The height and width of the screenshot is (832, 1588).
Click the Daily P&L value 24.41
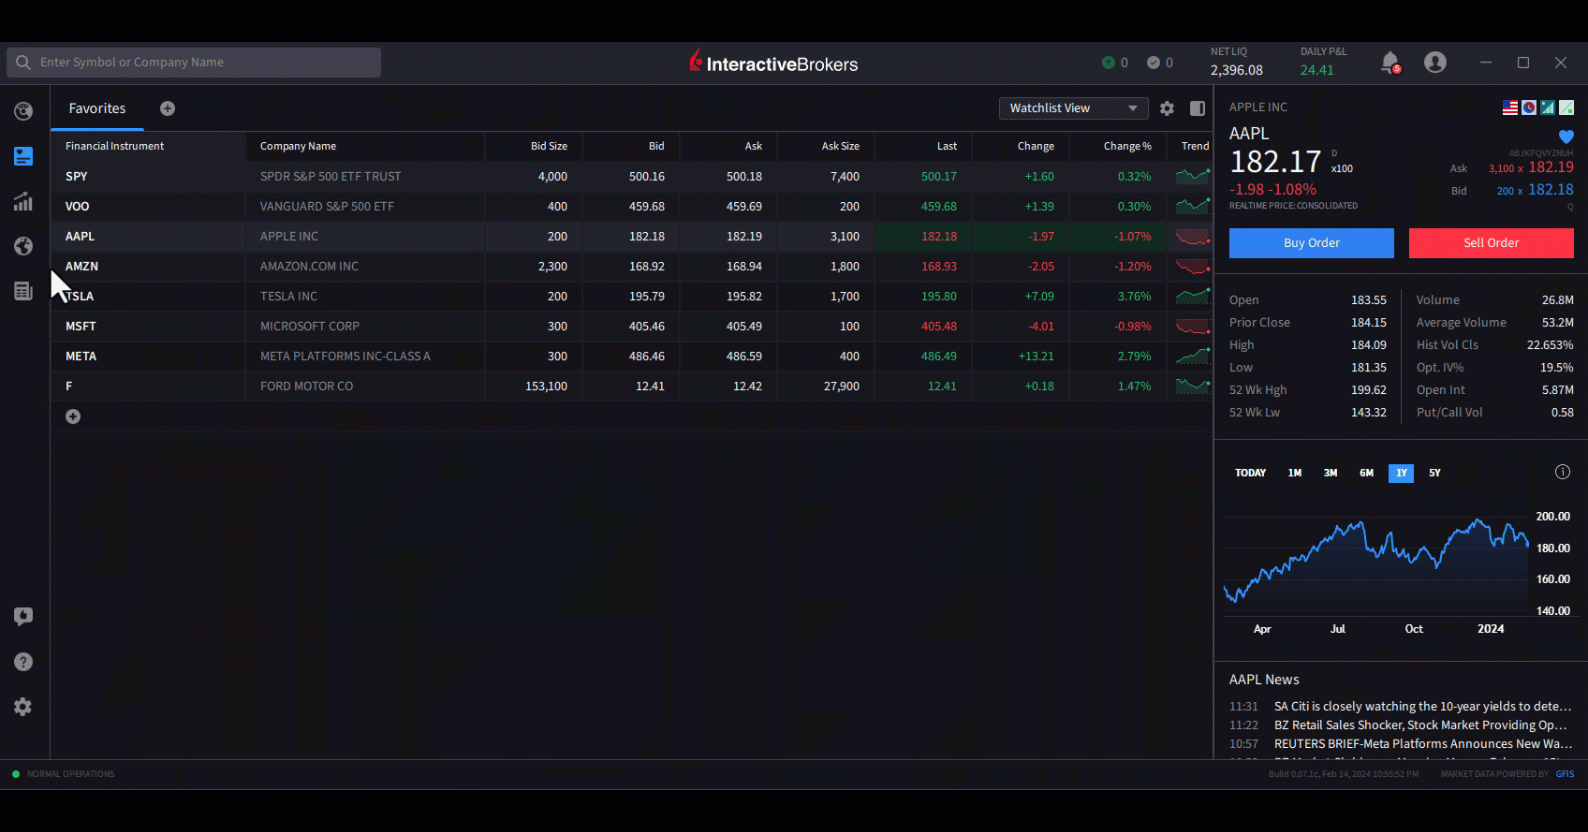(x=1317, y=70)
